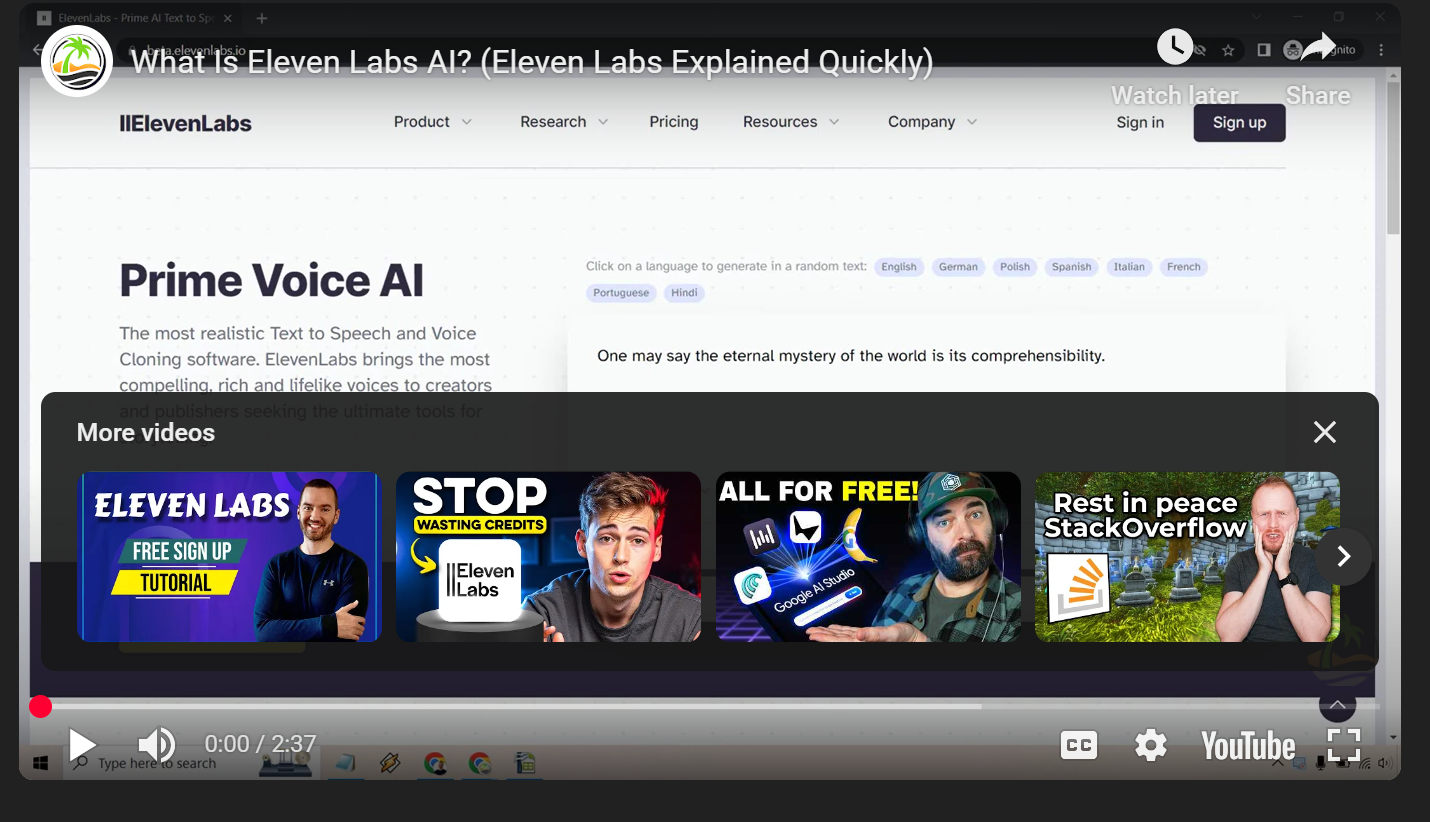1430x822 pixels.
Task: Click the Watch later clock icon
Action: click(x=1175, y=46)
